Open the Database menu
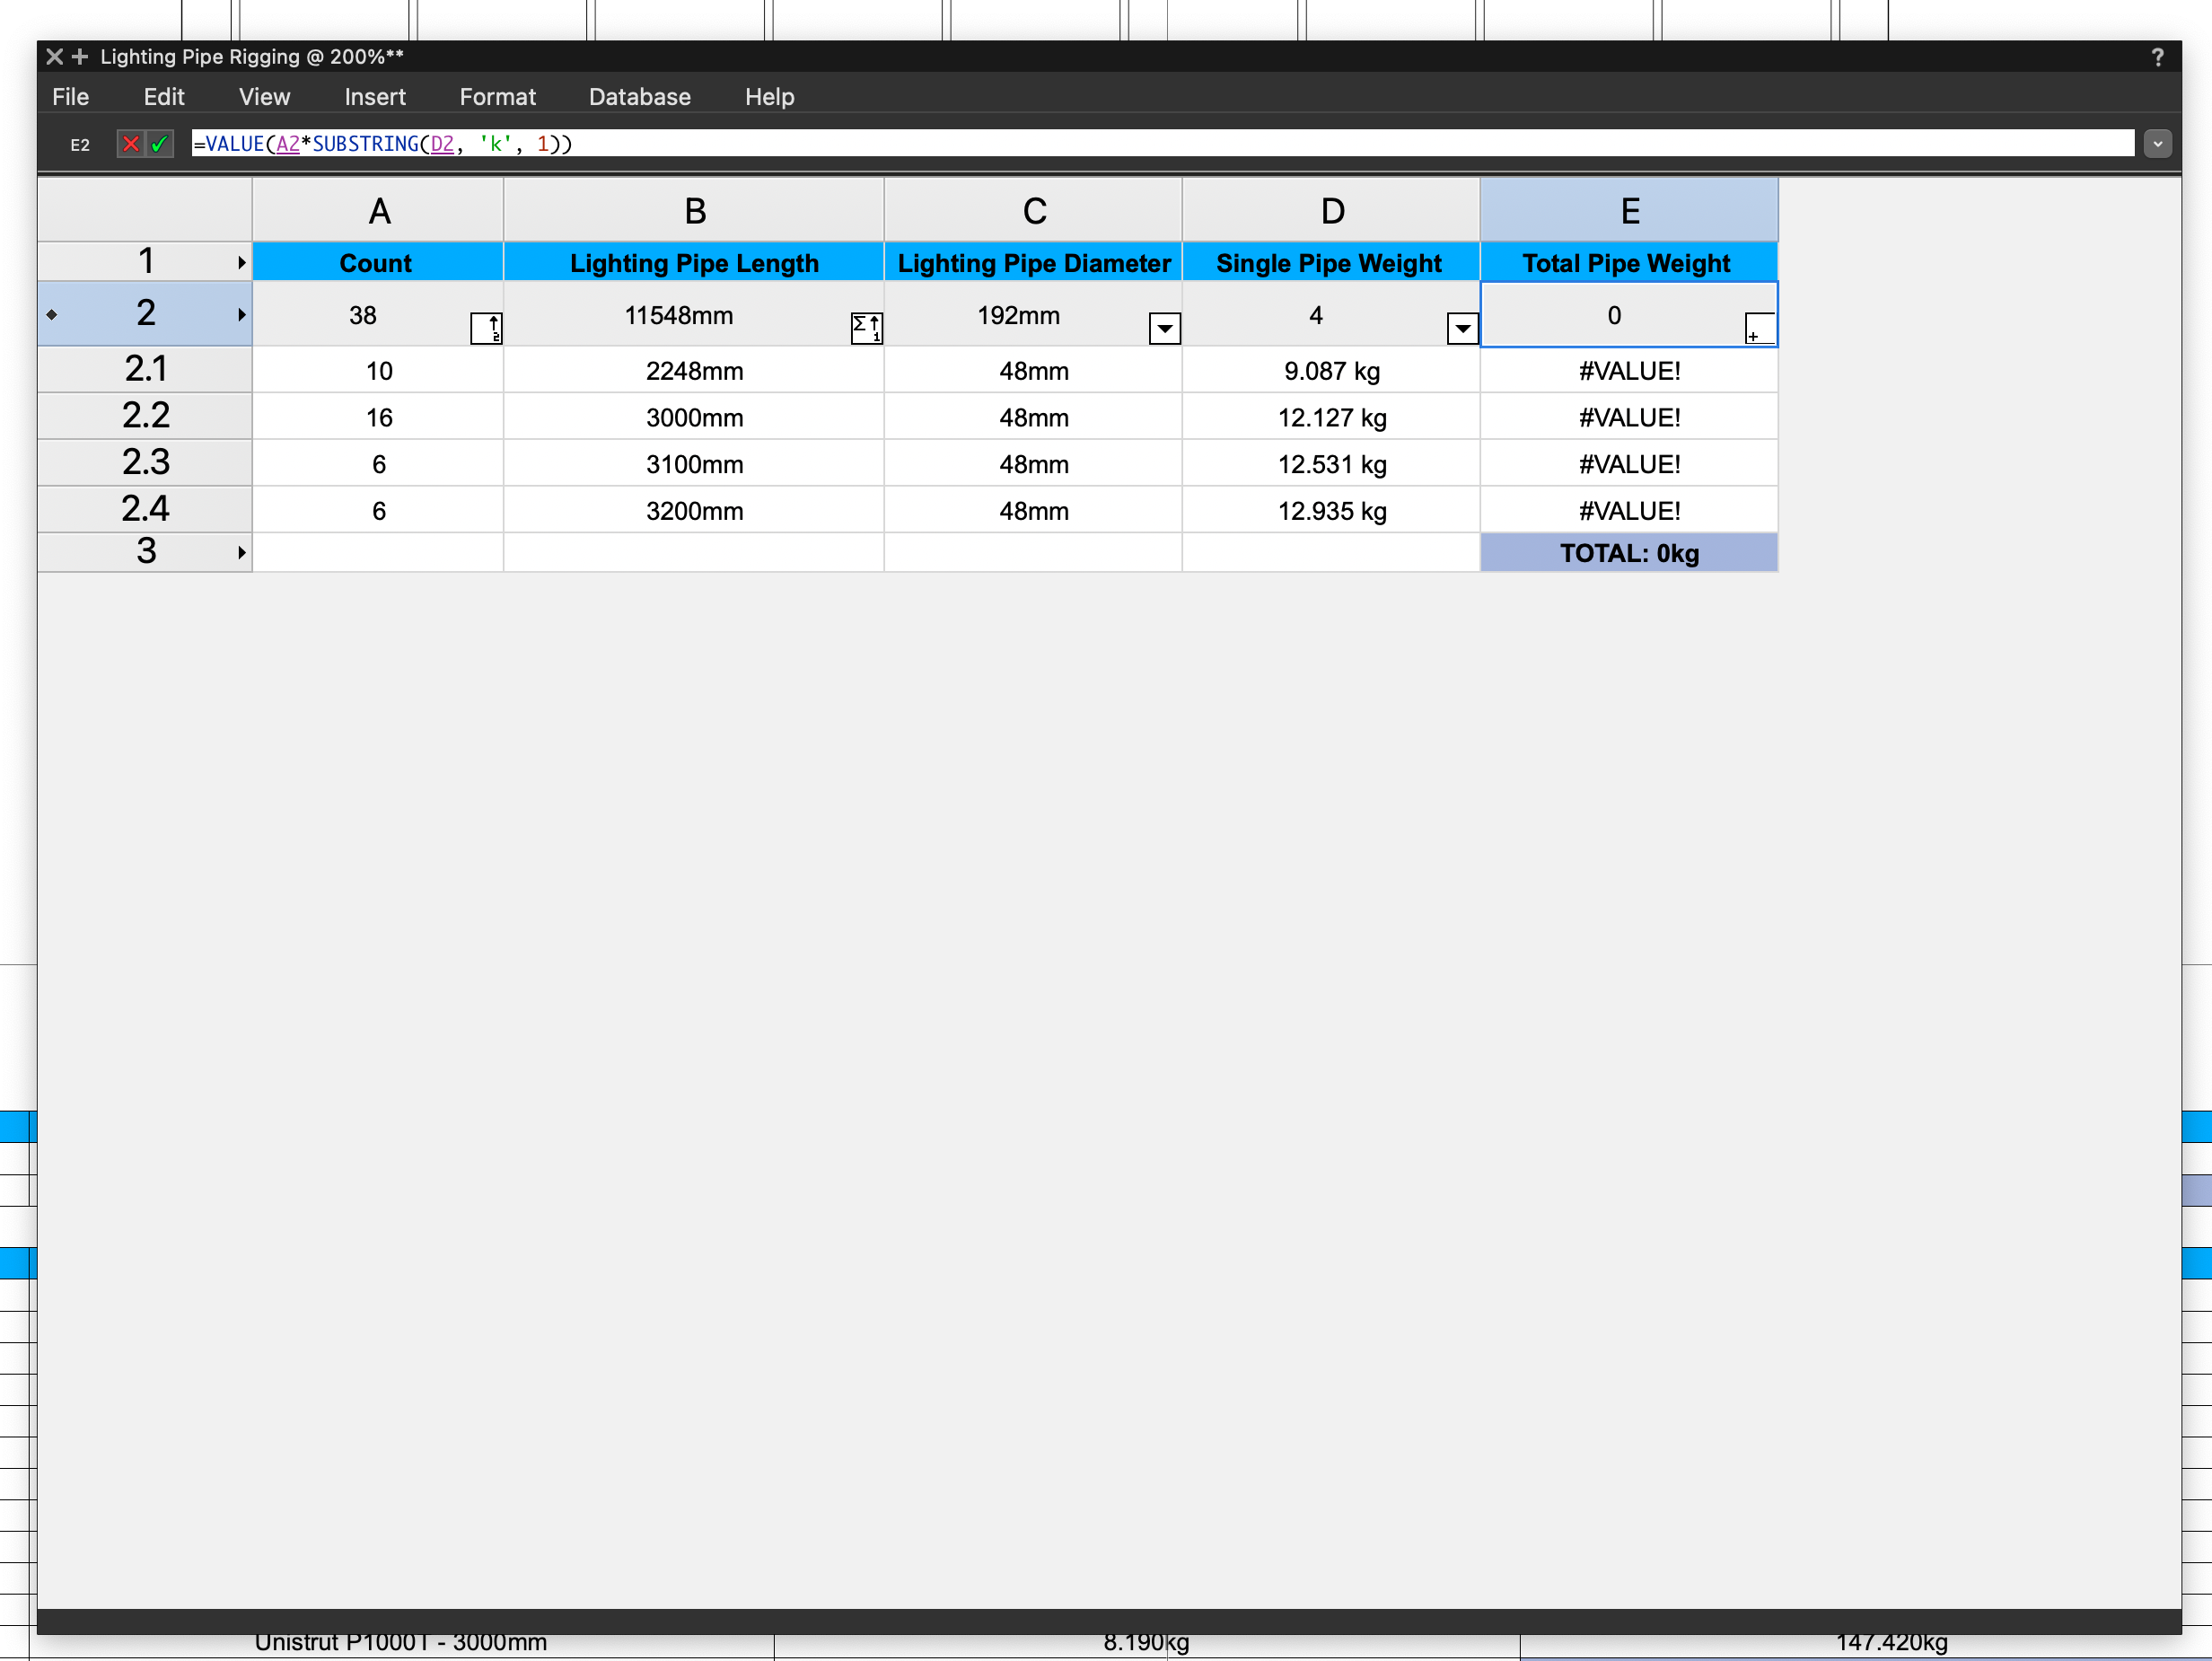 click(x=639, y=97)
